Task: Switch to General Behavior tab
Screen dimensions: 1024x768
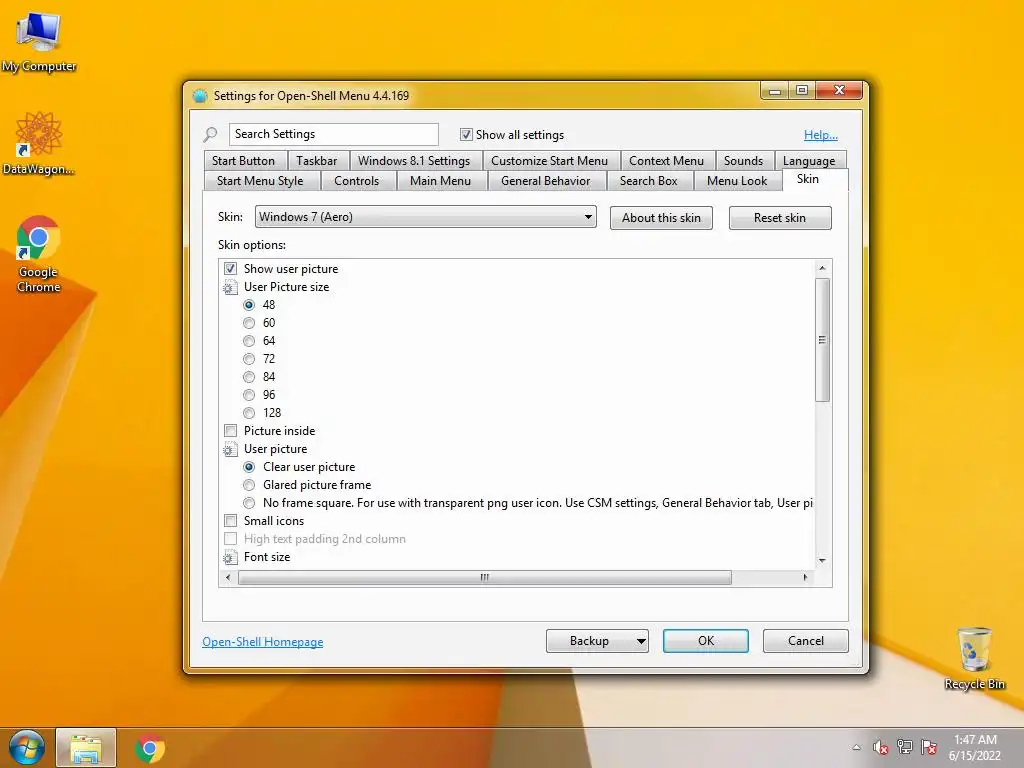Action: coord(545,181)
